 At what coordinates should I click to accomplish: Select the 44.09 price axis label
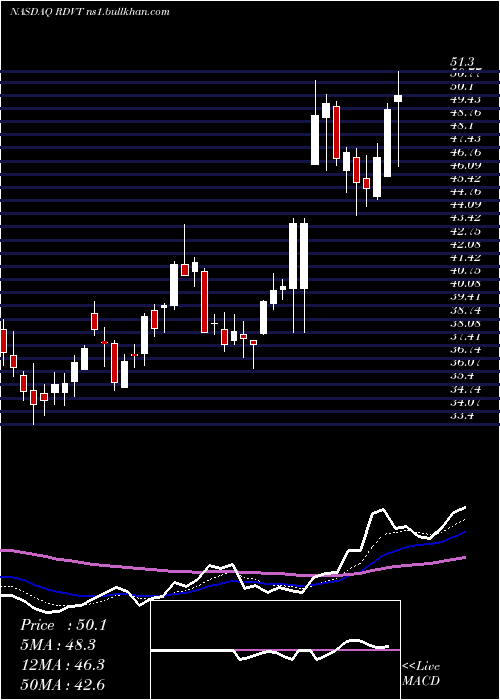[x=465, y=204]
